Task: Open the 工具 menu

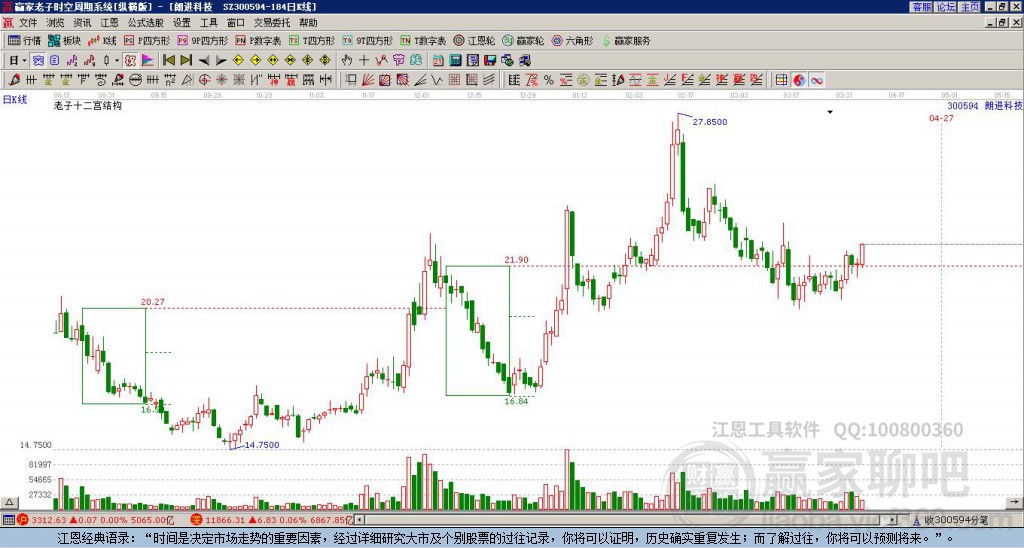Action: [x=208, y=23]
